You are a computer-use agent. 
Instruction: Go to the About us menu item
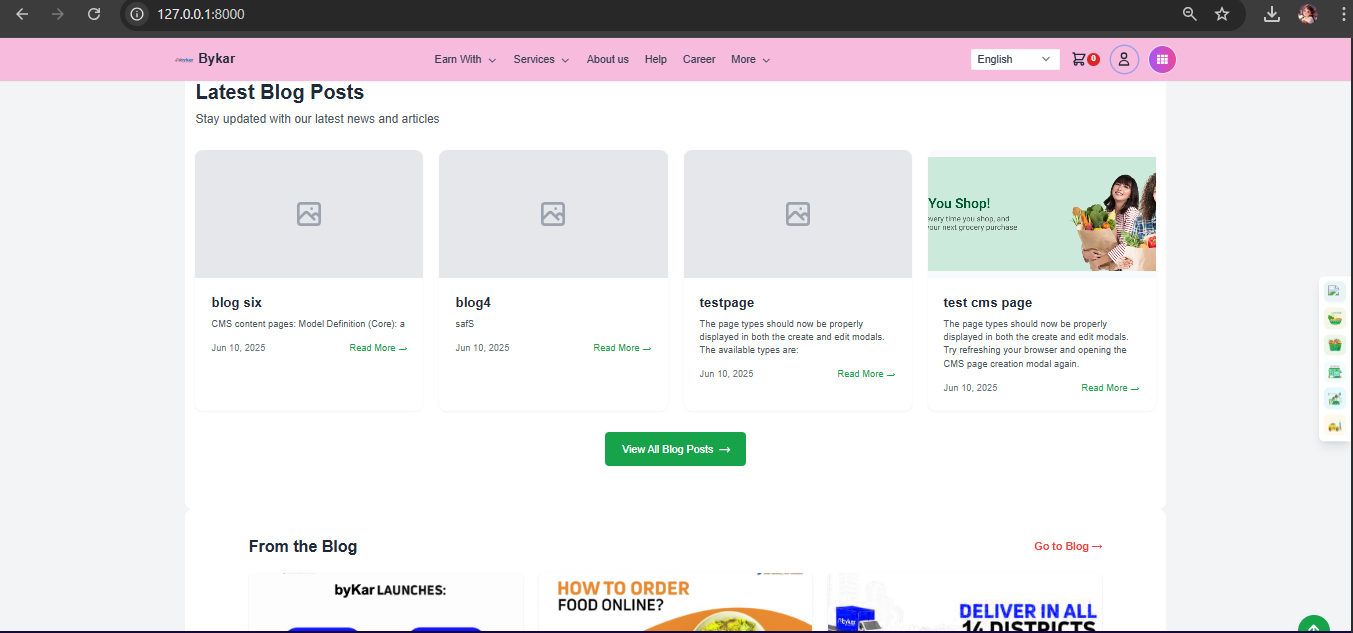[607, 59]
